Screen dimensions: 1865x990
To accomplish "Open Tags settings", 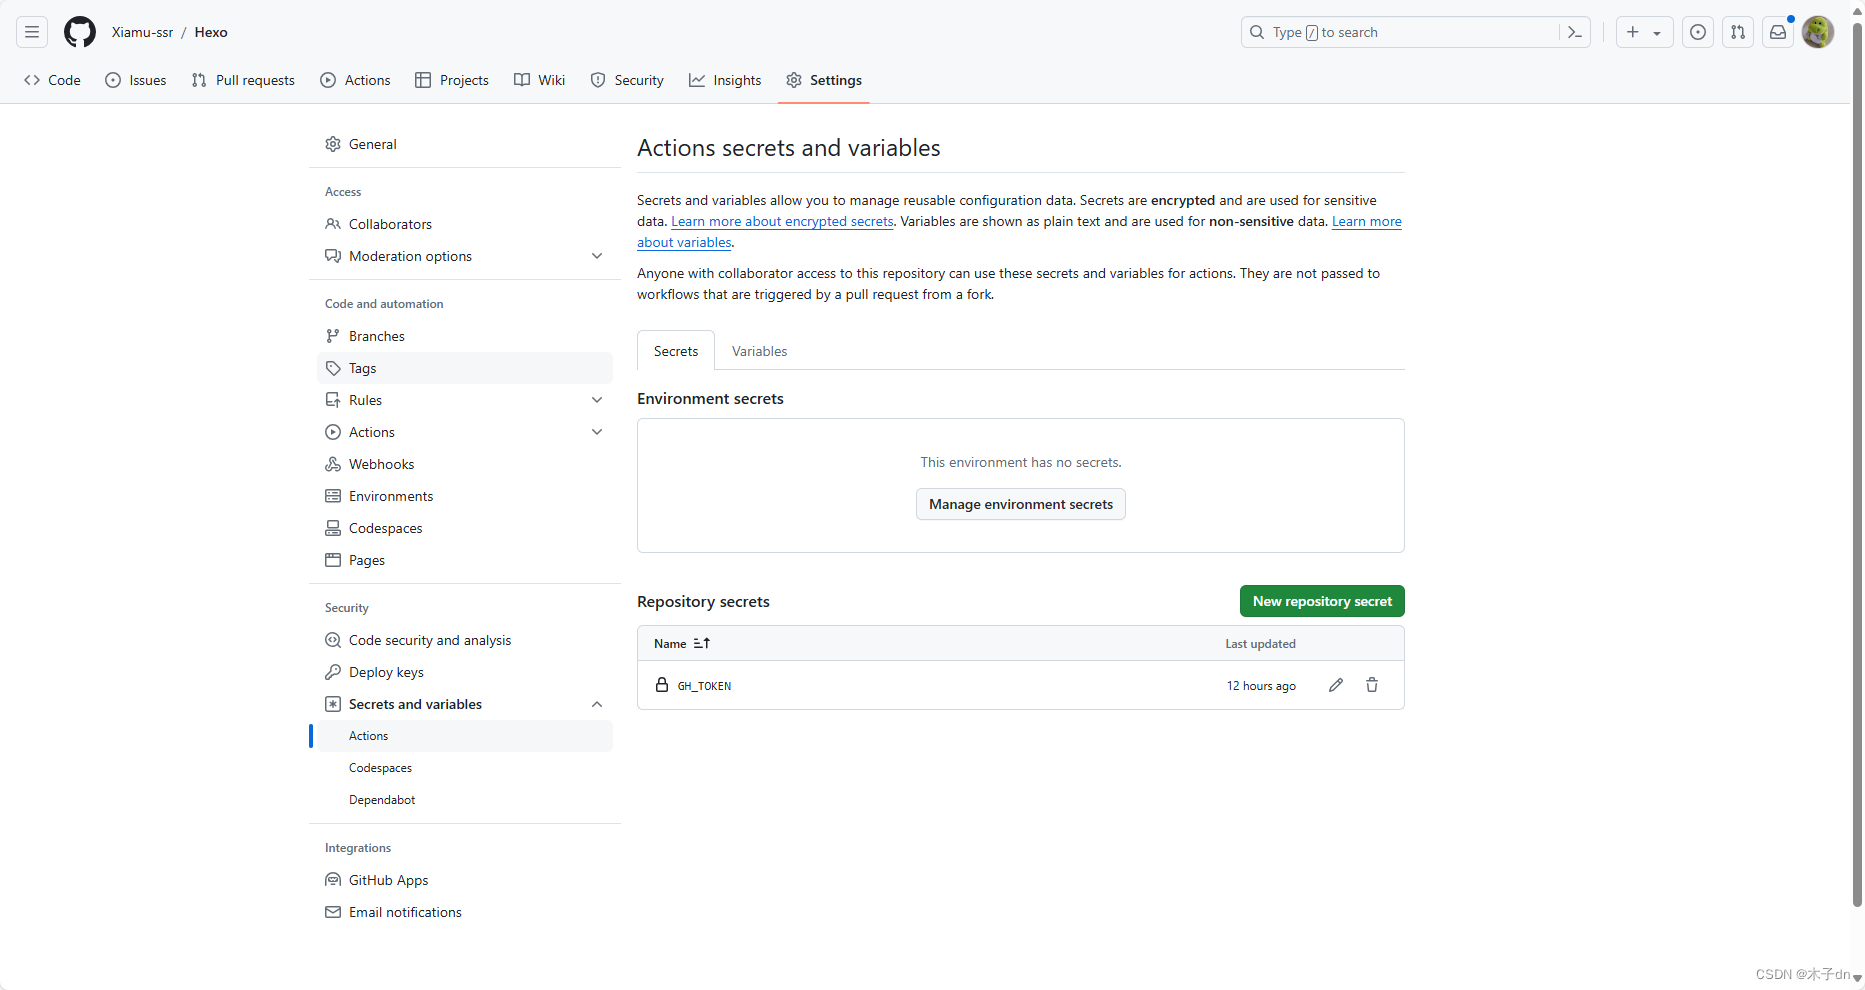I will point(465,368).
